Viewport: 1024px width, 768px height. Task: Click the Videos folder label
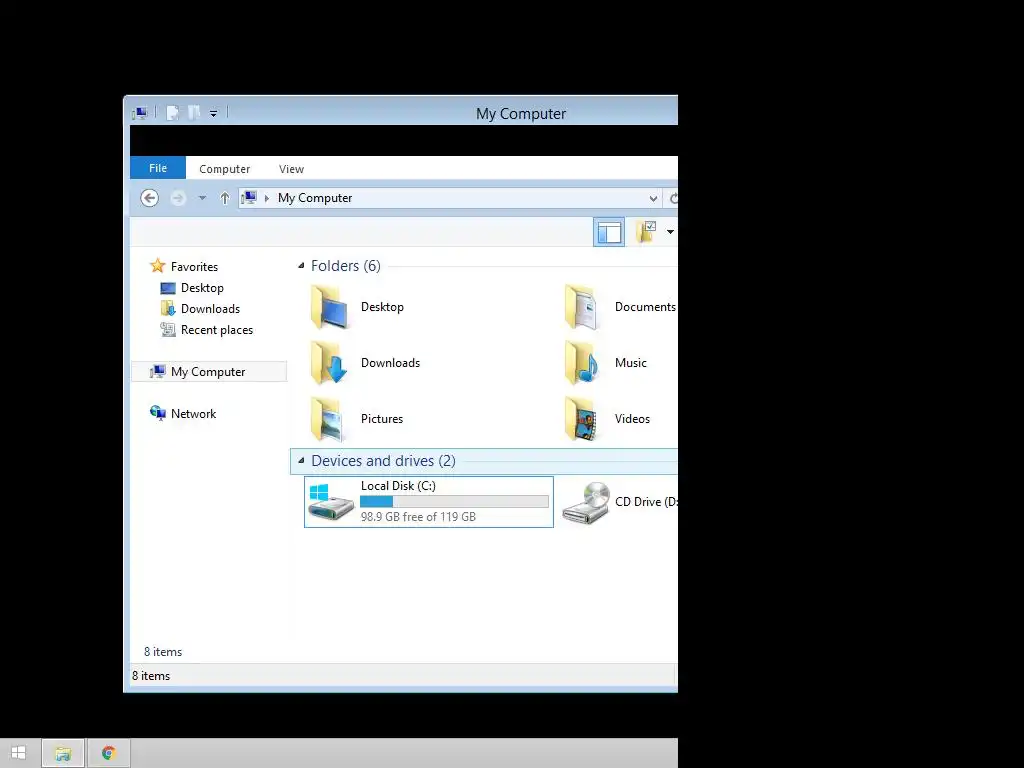coord(632,419)
